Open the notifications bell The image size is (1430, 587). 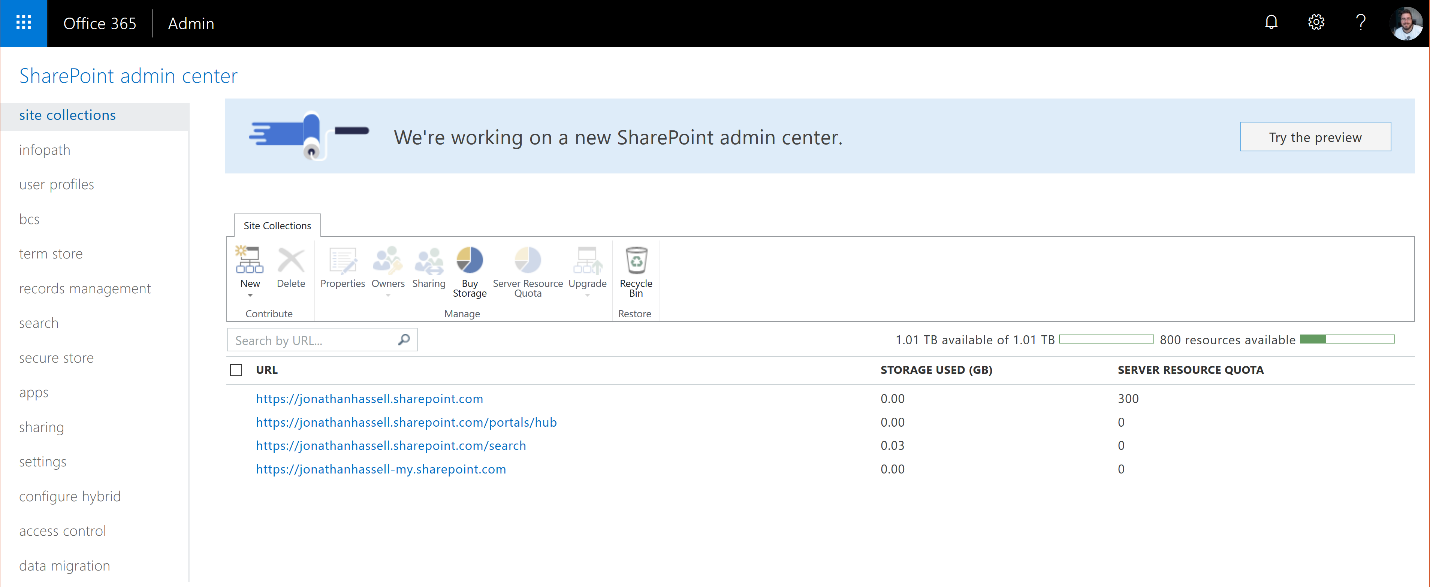pyautogui.click(x=1271, y=23)
